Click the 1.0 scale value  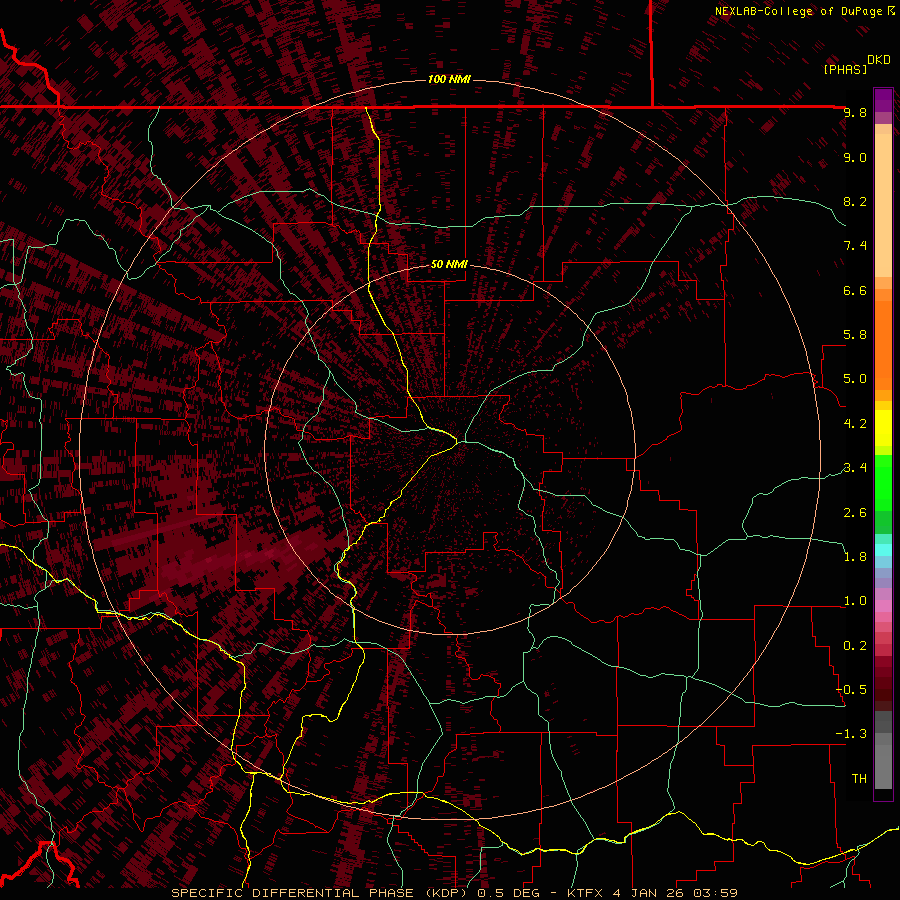point(855,601)
